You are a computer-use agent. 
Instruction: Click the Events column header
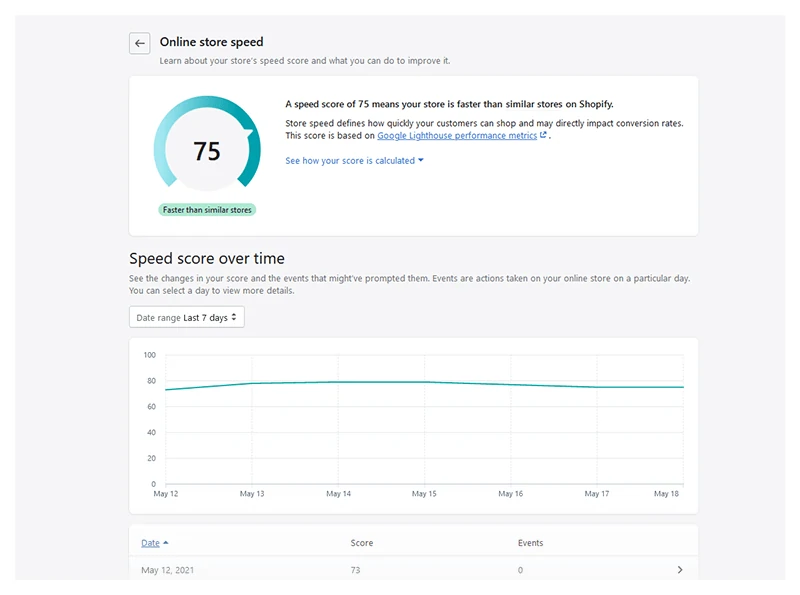coord(531,543)
